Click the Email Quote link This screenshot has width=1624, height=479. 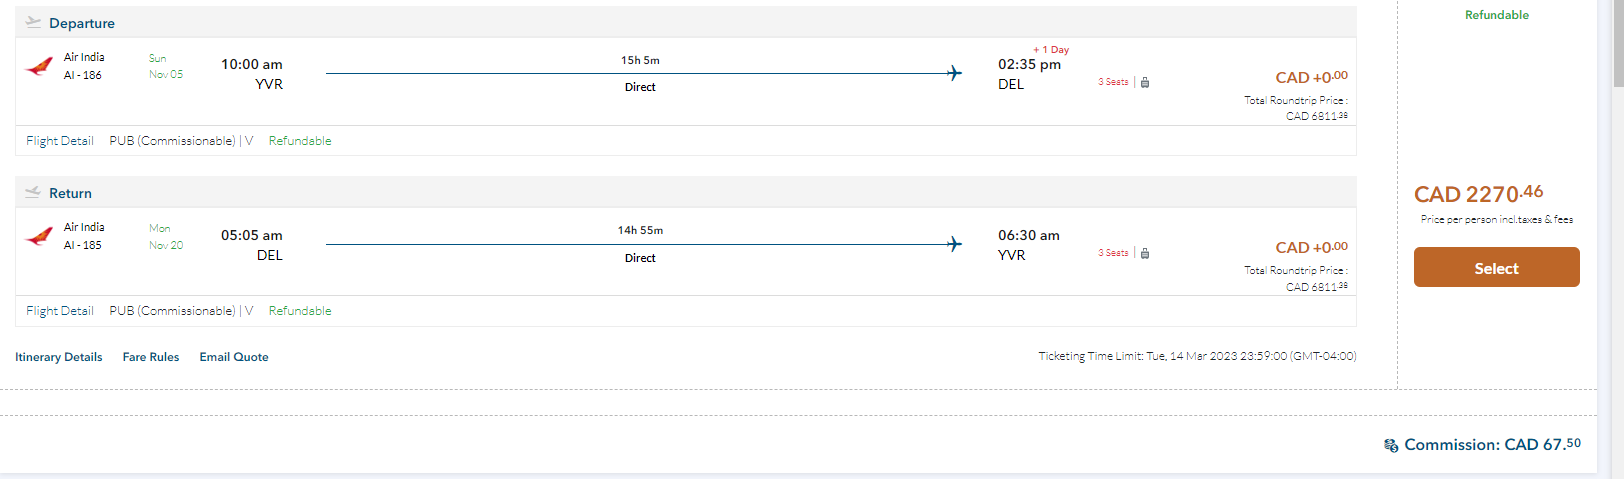pos(234,357)
